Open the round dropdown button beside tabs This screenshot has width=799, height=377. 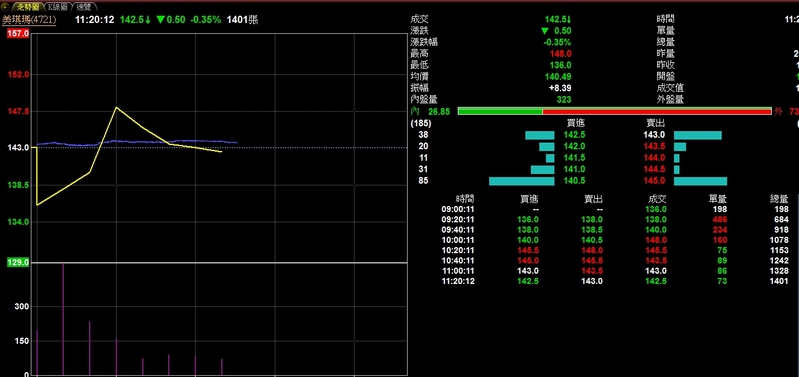coord(5,7)
